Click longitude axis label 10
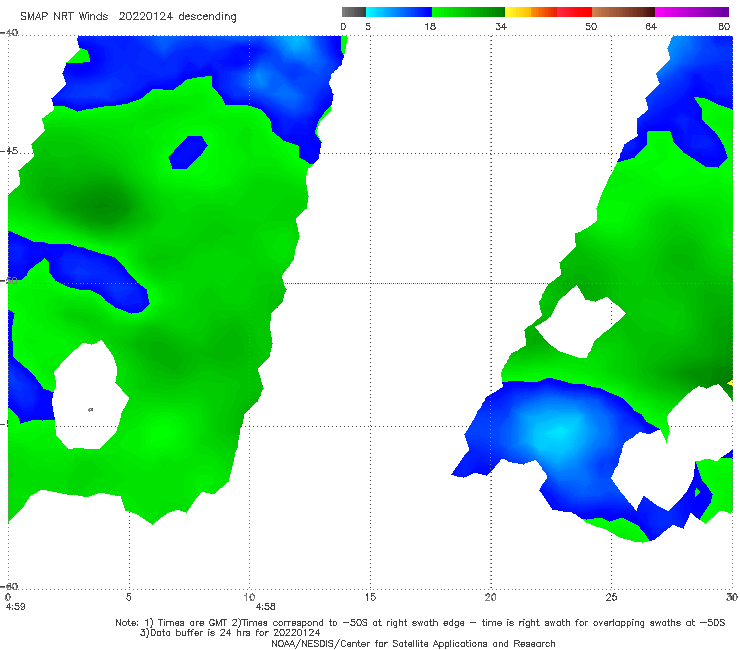 (x=249, y=597)
